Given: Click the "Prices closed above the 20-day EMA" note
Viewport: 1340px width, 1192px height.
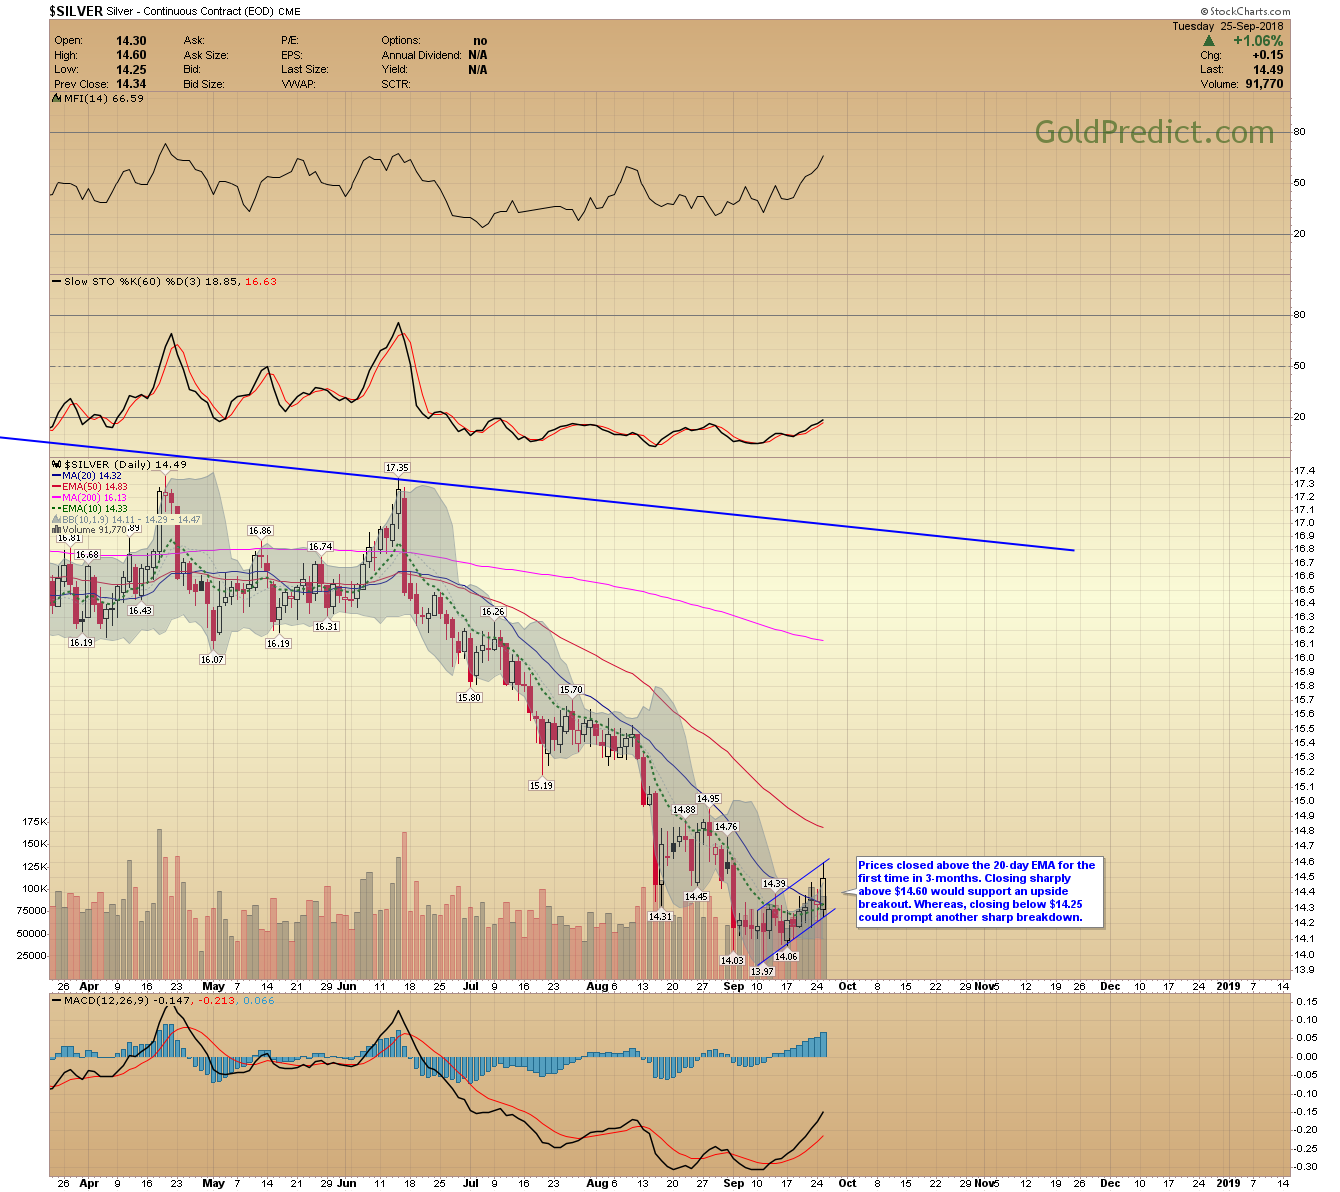Looking at the screenshot, I should coord(978,891).
